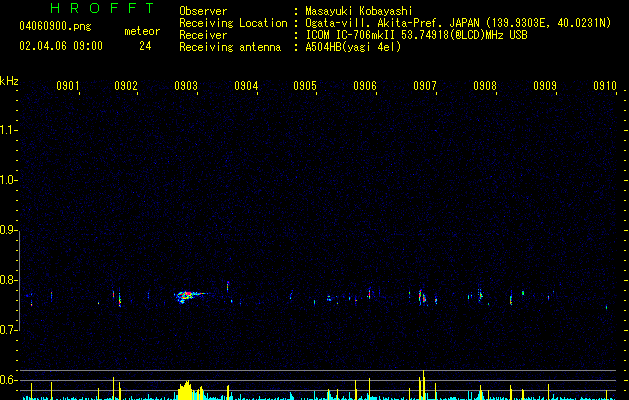The height and width of the screenshot is (400, 629).
Task: Click the 0902 time marker
Action: 126,86
